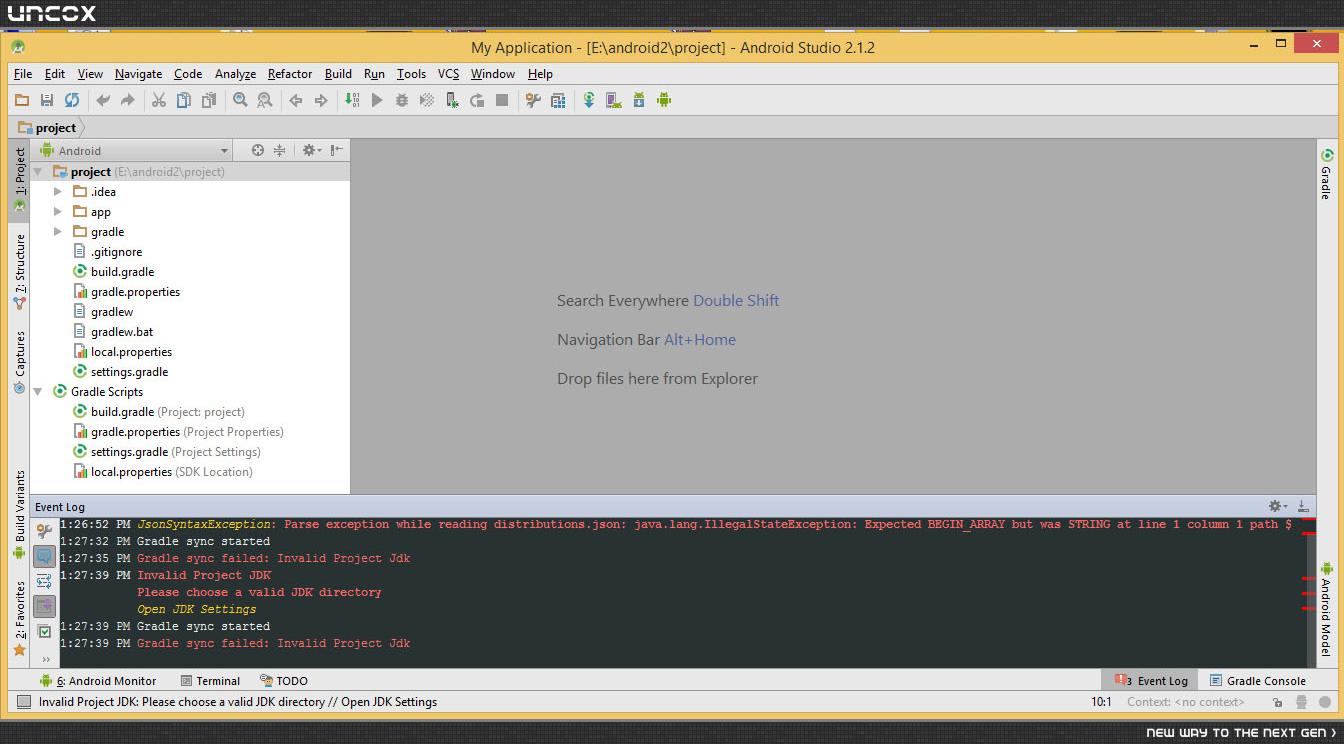This screenshot has width=1344, height=744.
Task: Hide the Event Log panel using its hide icon
Action: click(x=1303, y=506)
